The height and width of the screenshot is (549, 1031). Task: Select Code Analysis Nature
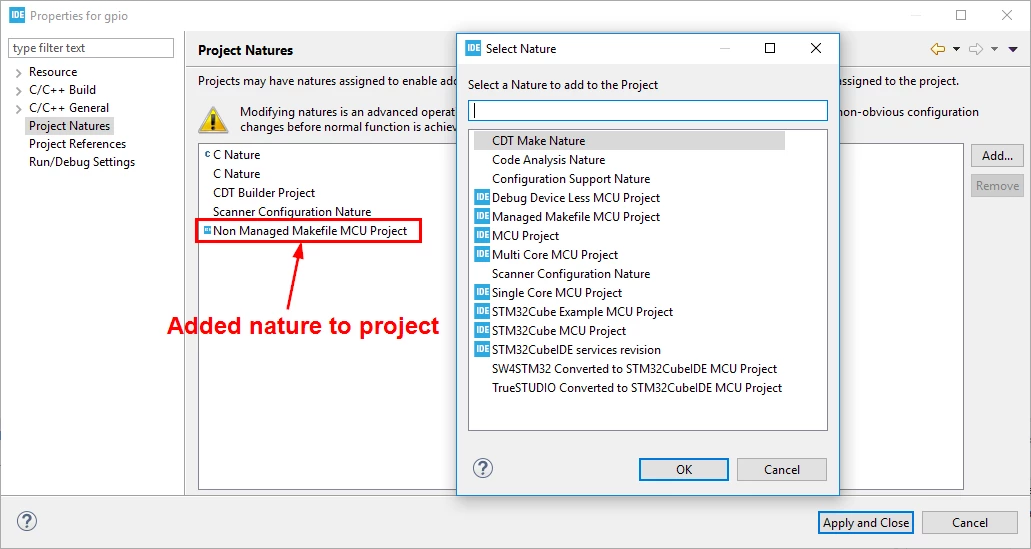pyautogui.click(x=548, y=160)
